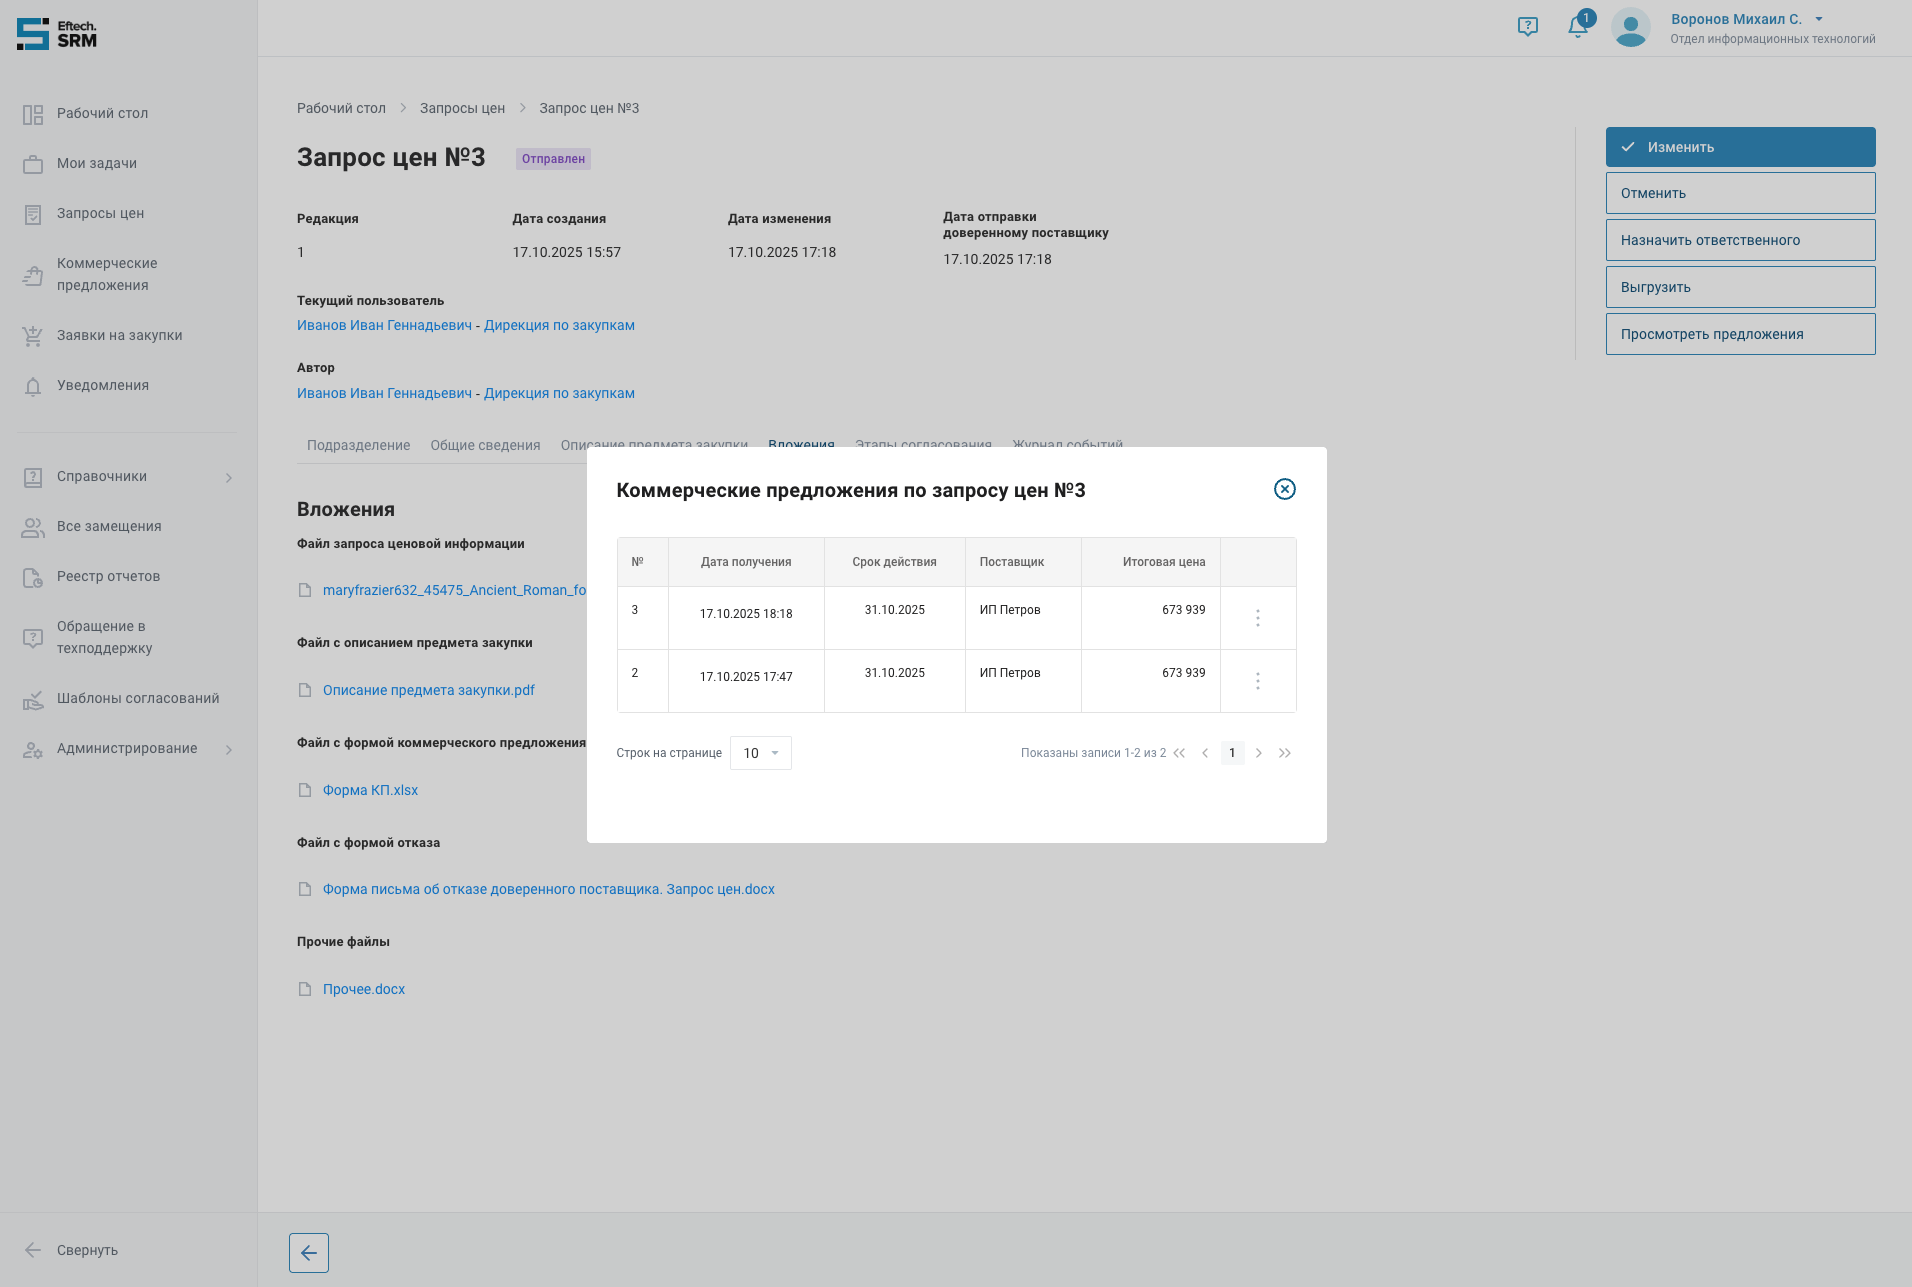Open user profile dropdown arrow
Viewport: 1912px width, 1287px height.
click(1819, 19)
